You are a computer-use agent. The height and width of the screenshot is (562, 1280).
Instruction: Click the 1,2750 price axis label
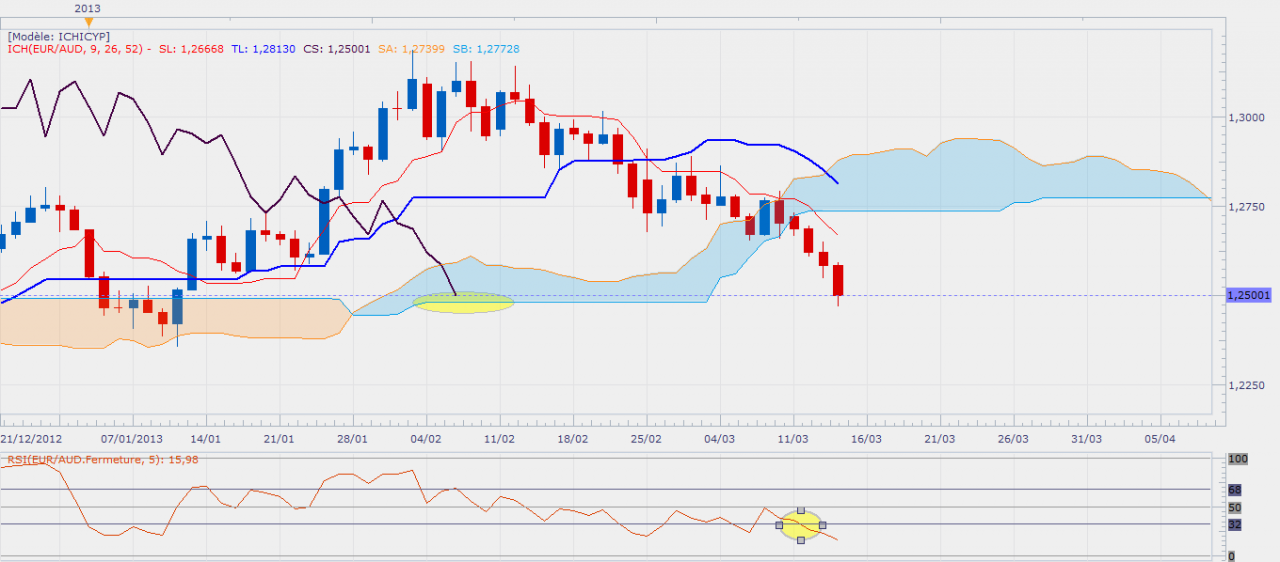click(x=1247, y=207)
